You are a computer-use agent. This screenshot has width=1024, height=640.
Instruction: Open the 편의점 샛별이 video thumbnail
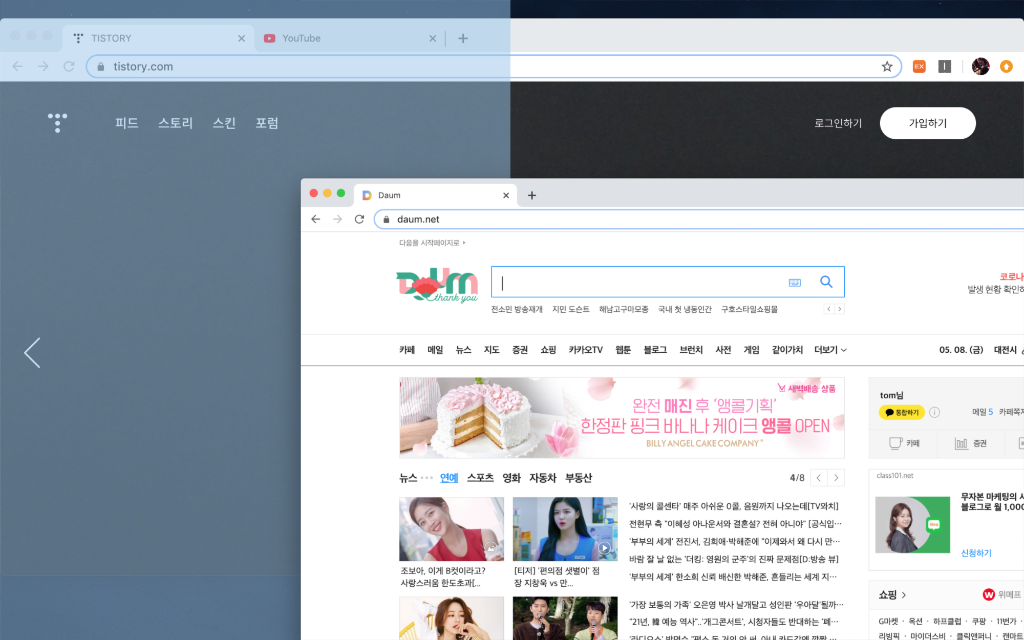pyautogui.click(x=565, y=529)
